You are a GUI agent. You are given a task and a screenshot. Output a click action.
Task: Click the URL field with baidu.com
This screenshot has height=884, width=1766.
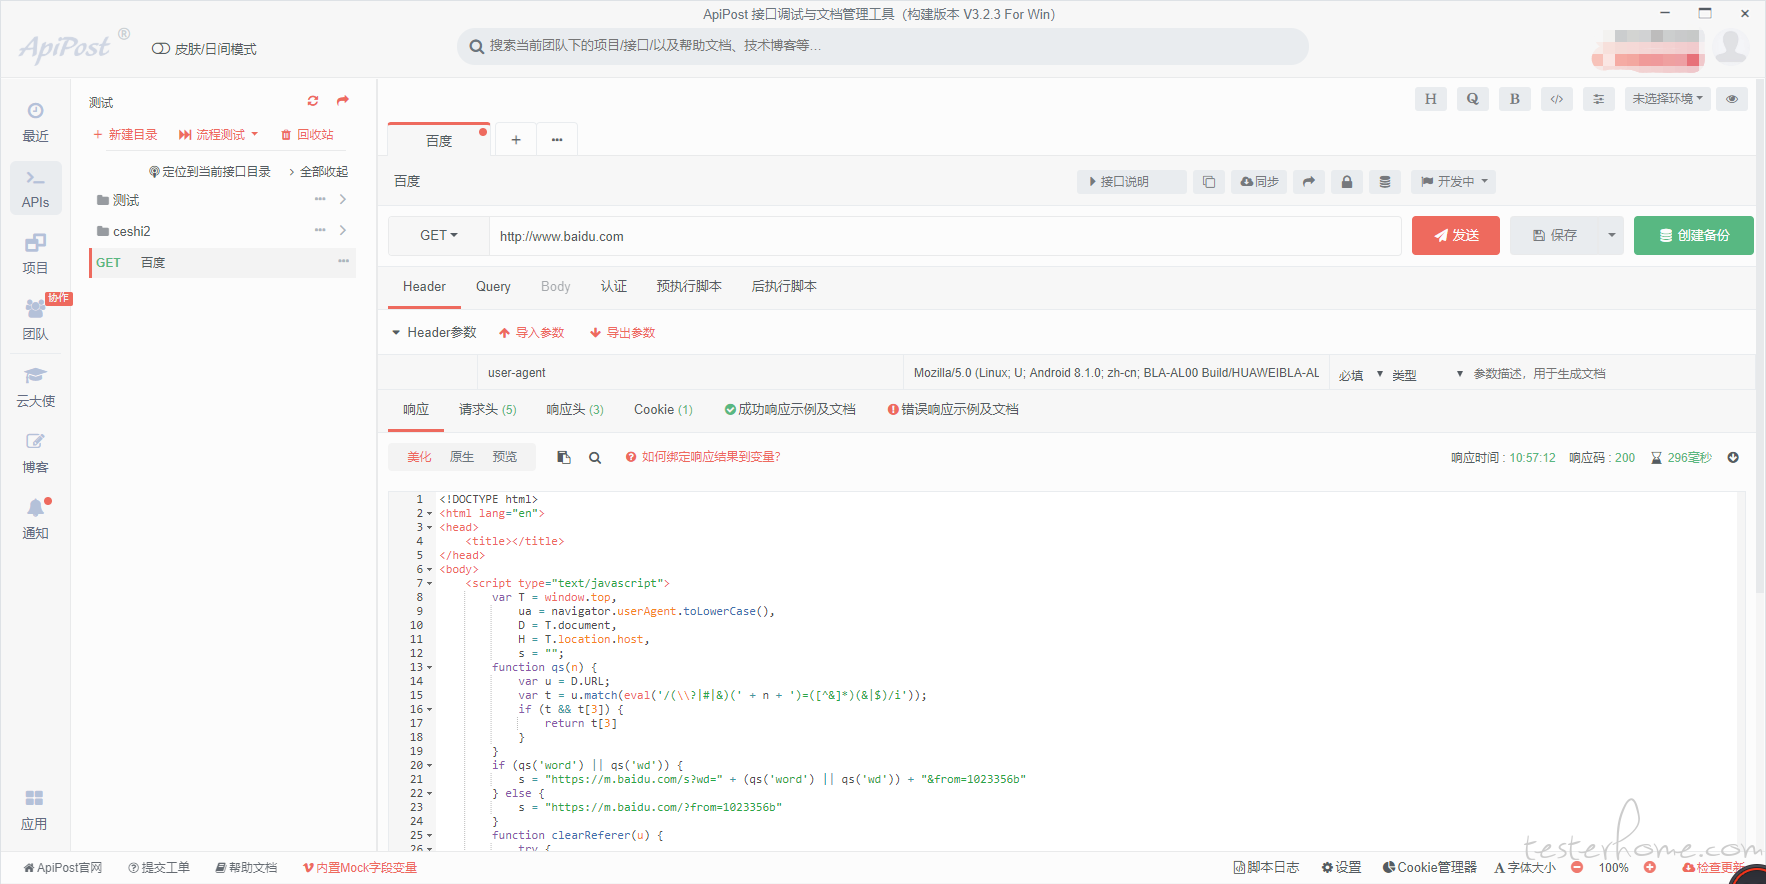(x=945, y=236)
